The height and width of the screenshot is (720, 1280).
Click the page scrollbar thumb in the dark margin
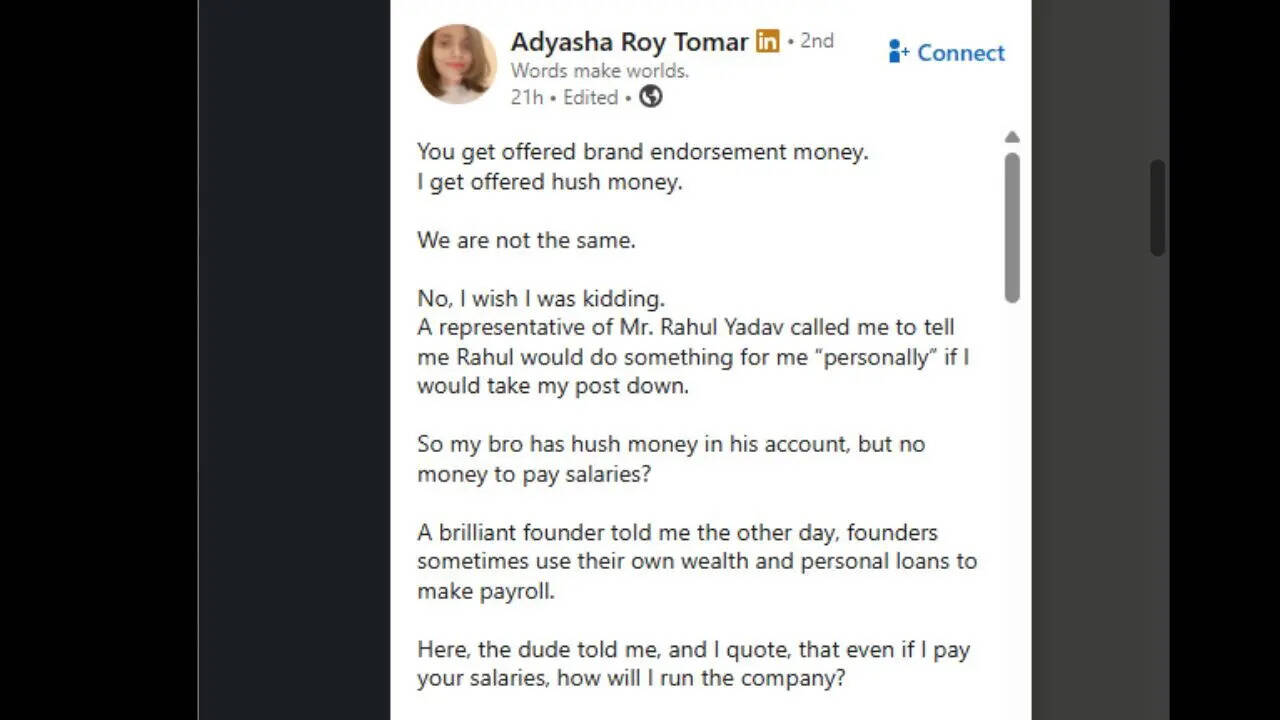[1158, 208]
